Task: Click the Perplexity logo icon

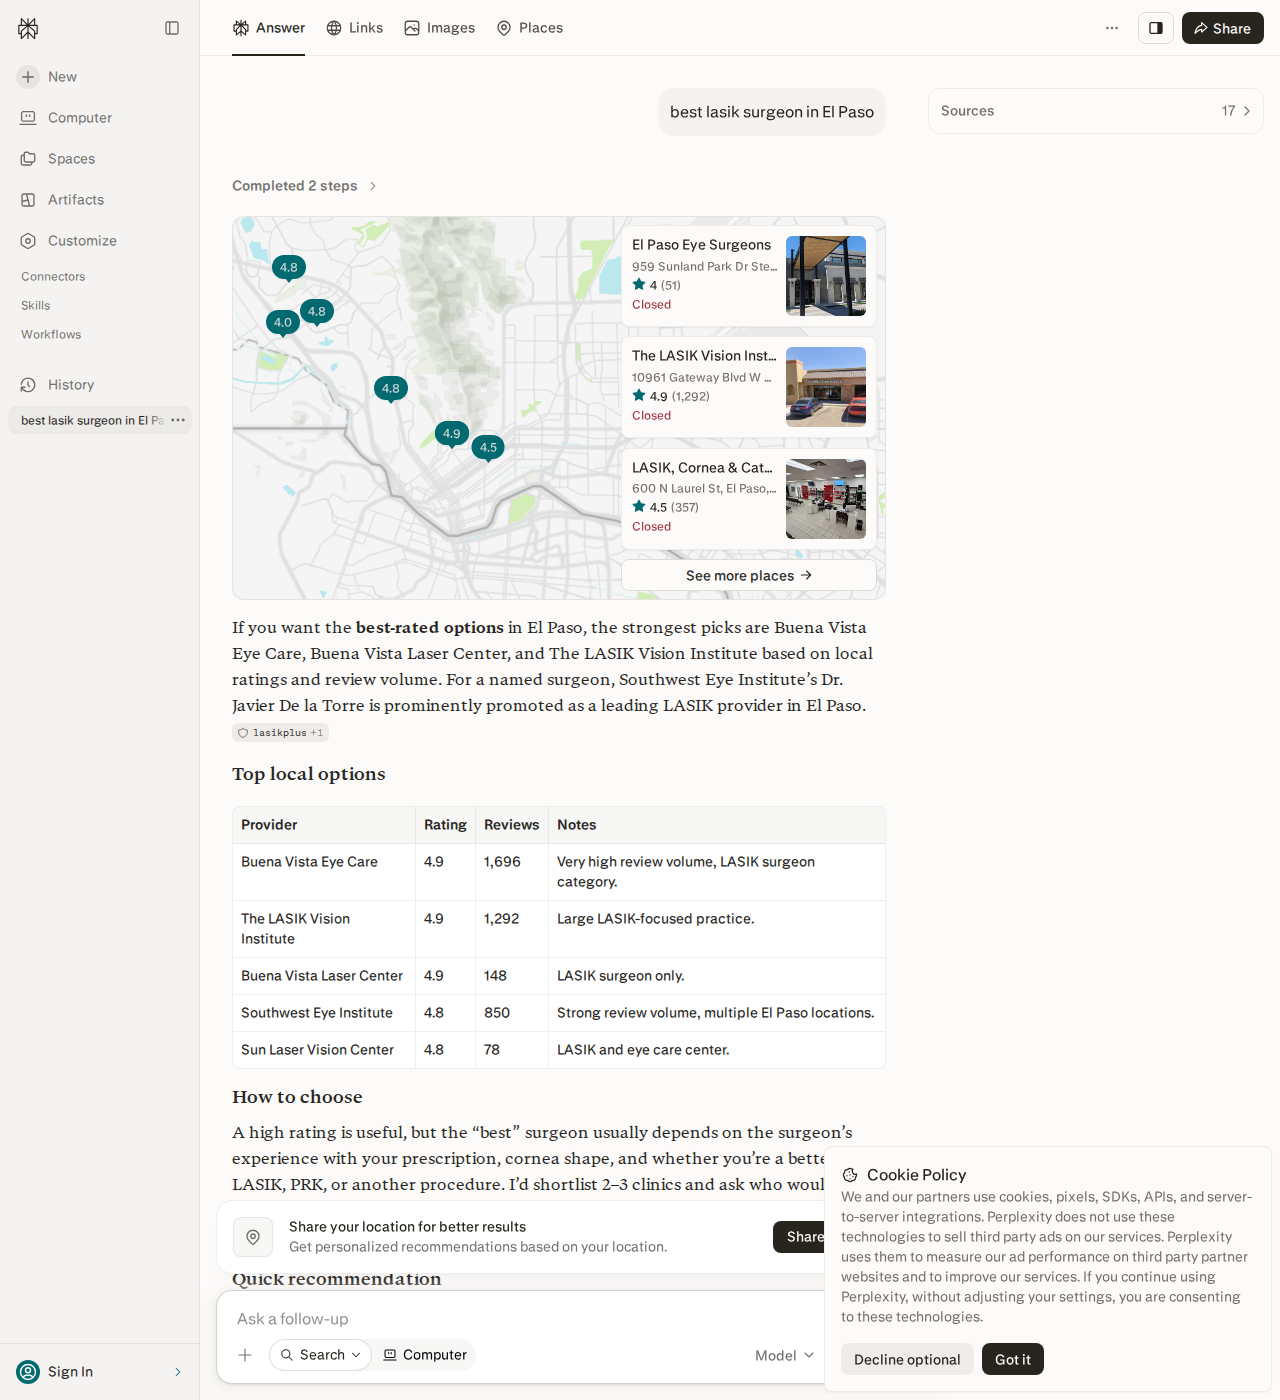Action: pyautogui.click(x=28, y=28)
